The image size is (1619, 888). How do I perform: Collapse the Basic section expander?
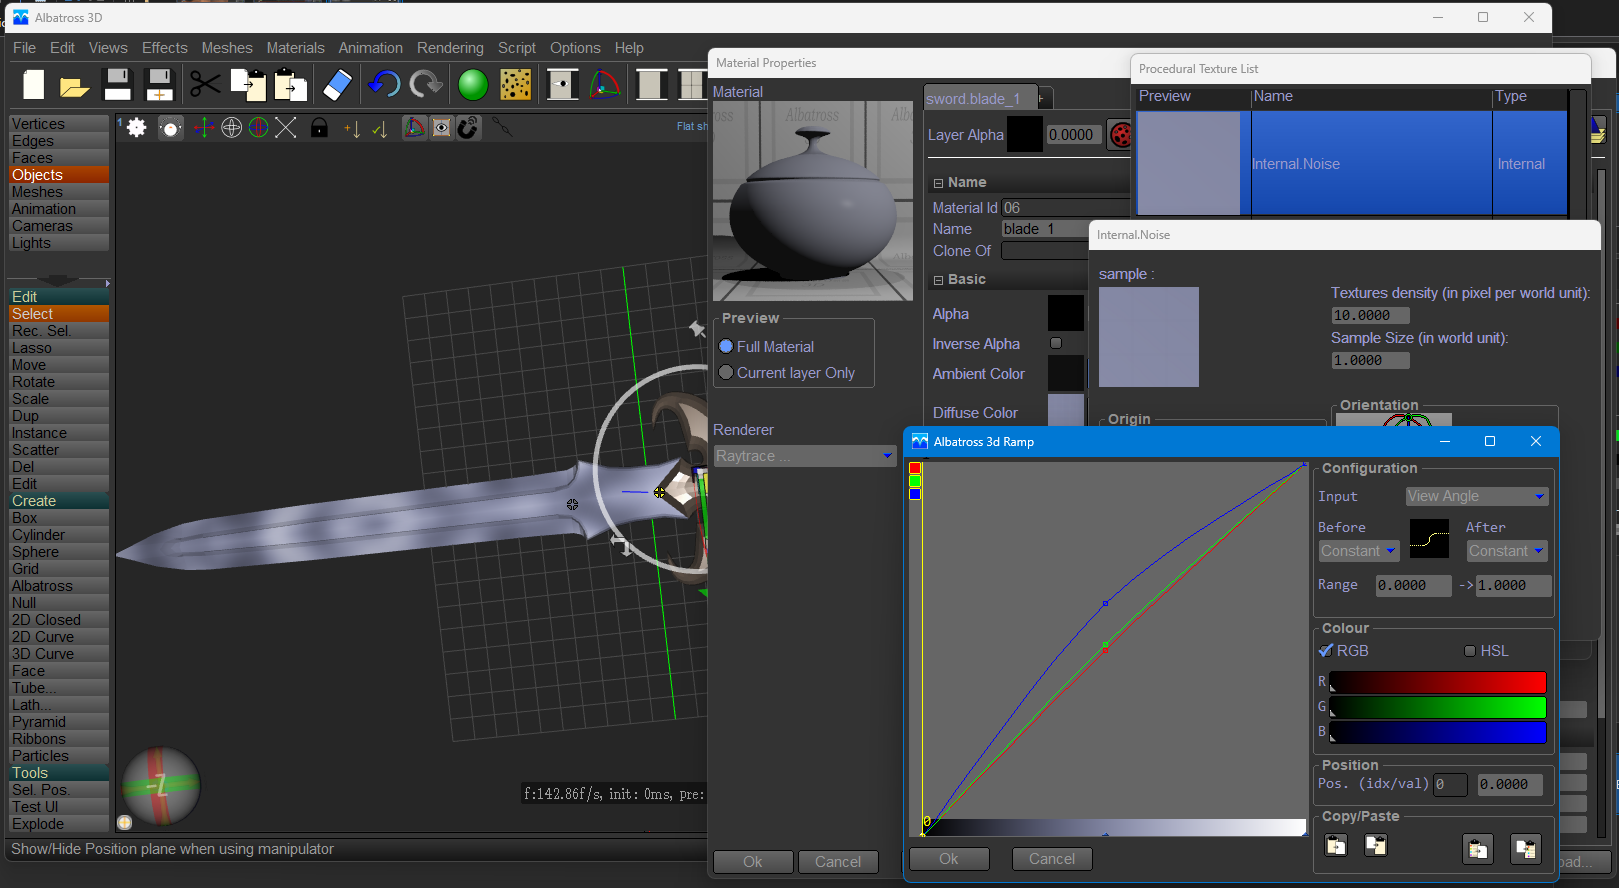pyautogui.click(x=938, y=280)
